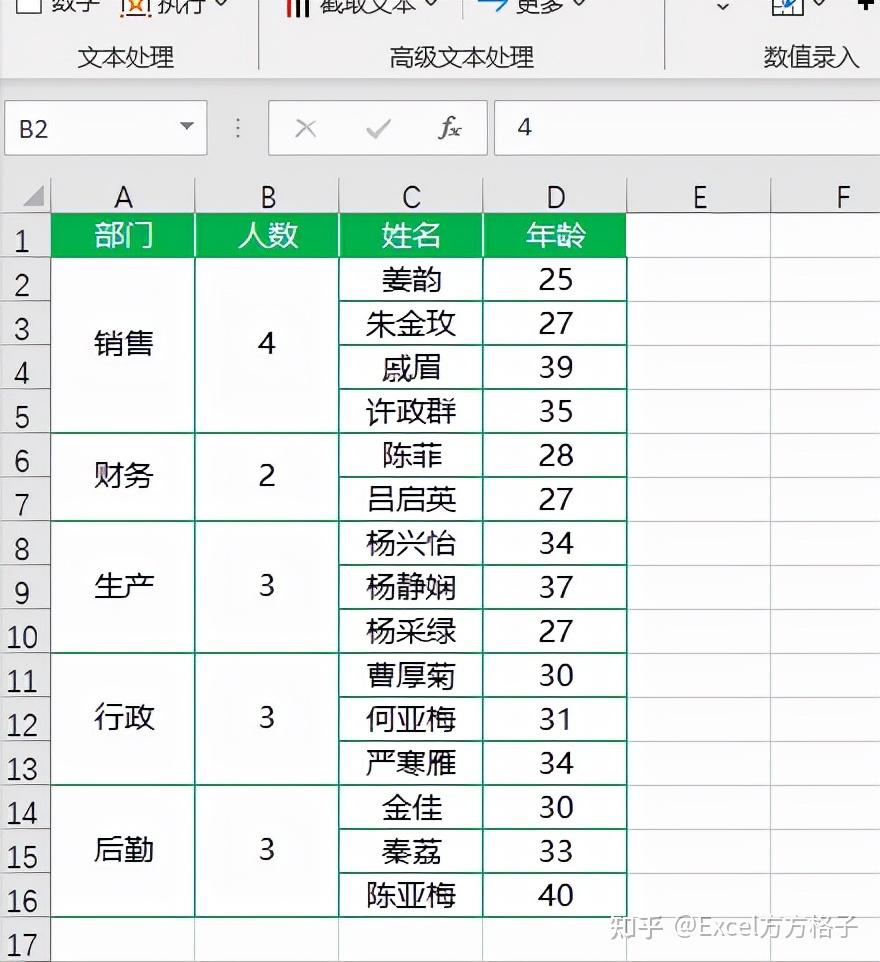The height and width of the screenshot is (962, 880).
Task: Open Insert Function via the fx icon
Action: 450,128
